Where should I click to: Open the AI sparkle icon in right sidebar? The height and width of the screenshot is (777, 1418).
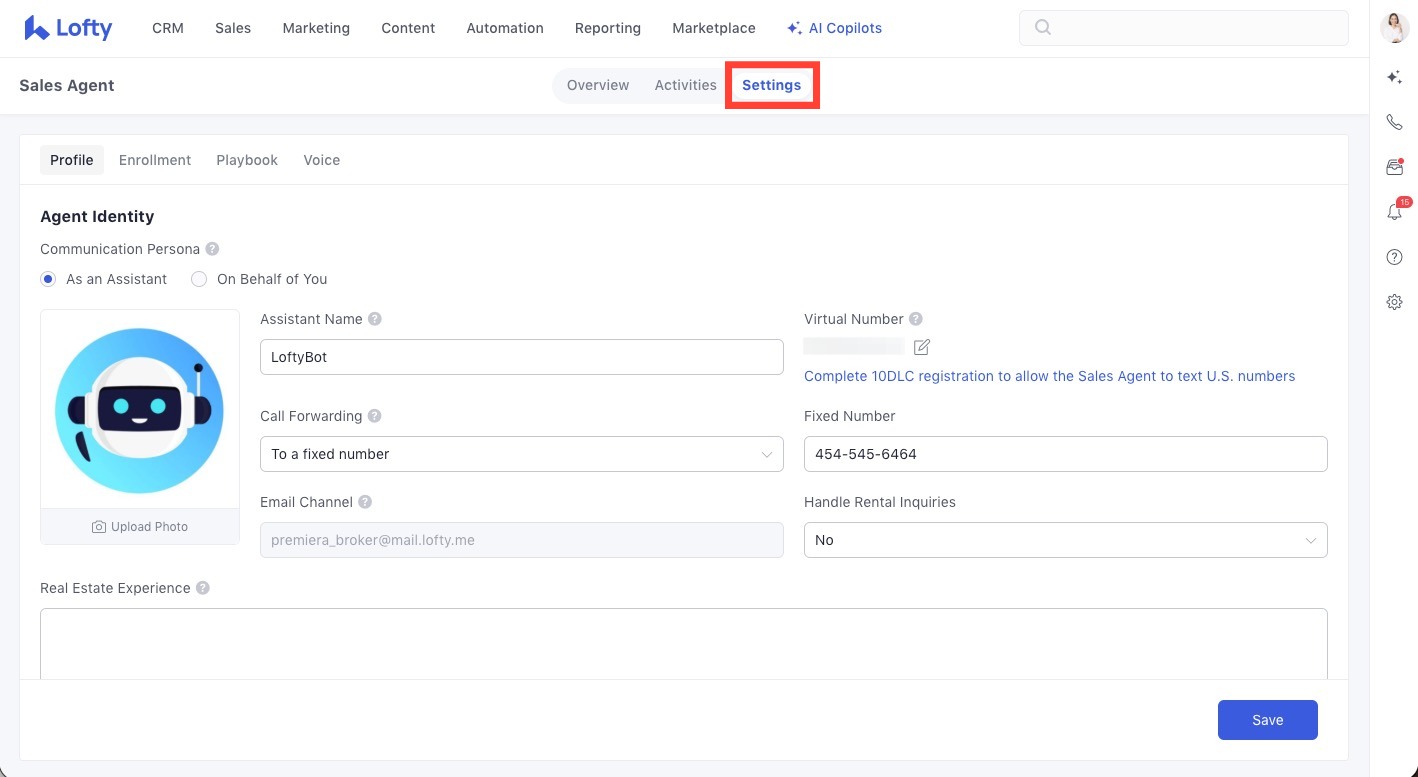(1394, 78)
